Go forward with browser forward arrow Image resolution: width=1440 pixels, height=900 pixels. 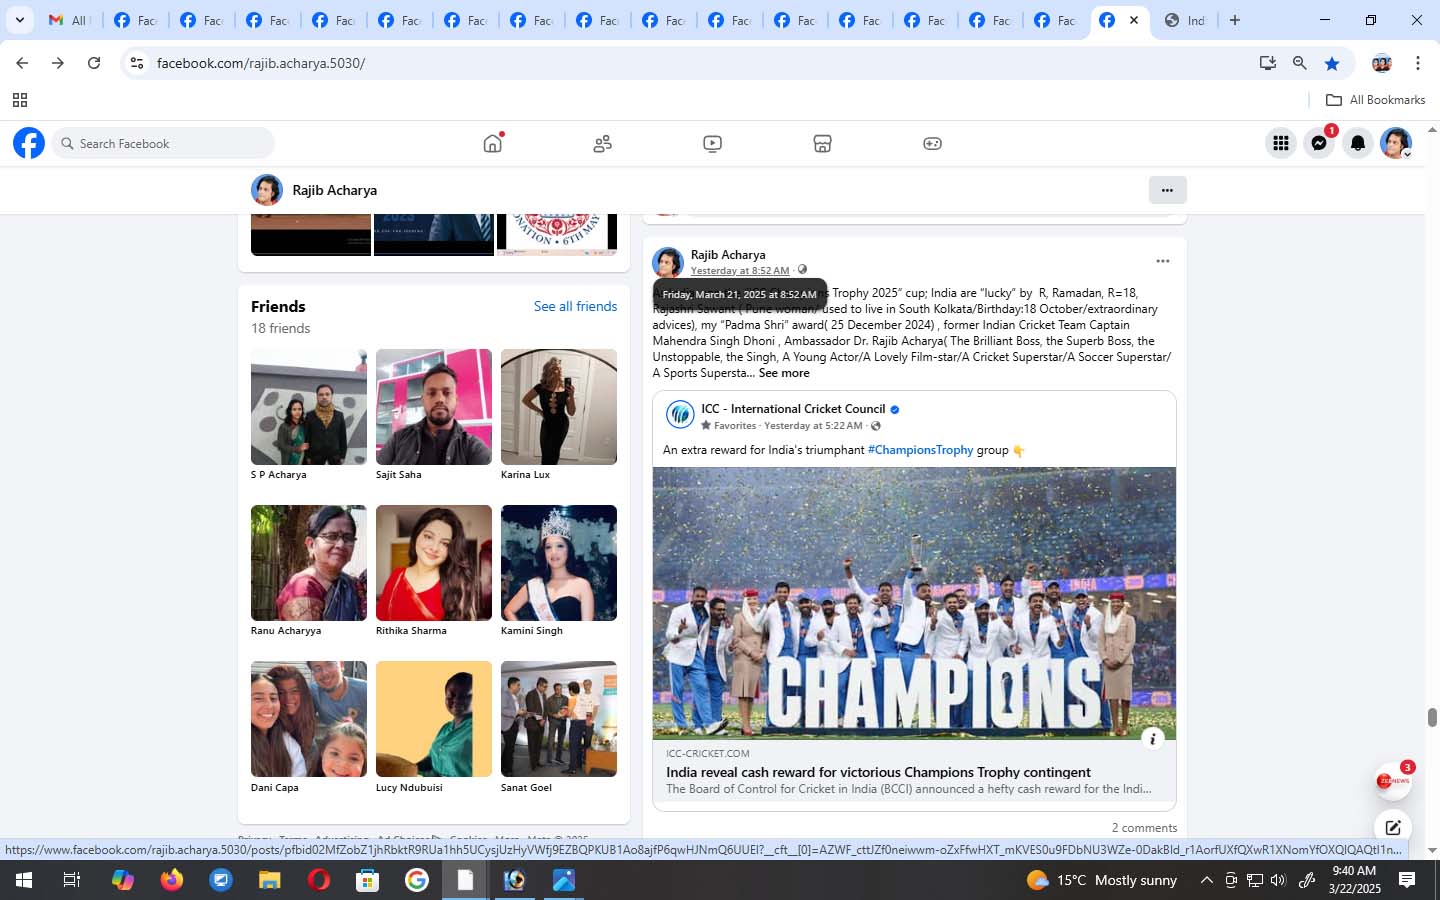58,63
